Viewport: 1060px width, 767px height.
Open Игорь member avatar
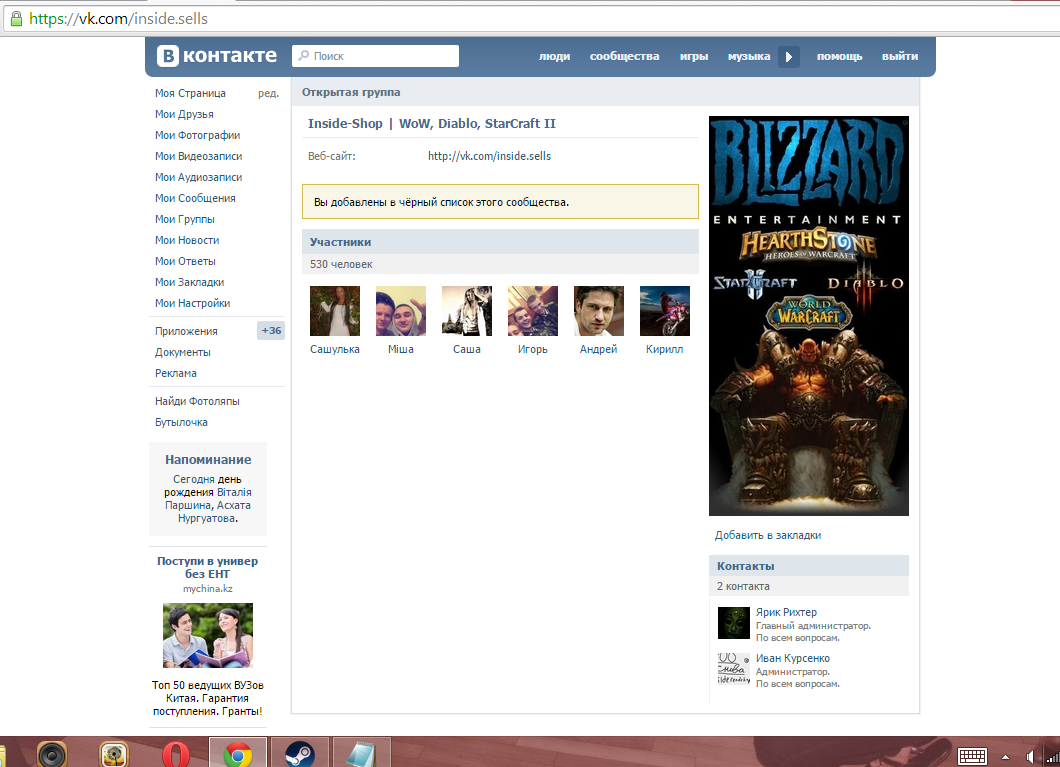[533, 311]
